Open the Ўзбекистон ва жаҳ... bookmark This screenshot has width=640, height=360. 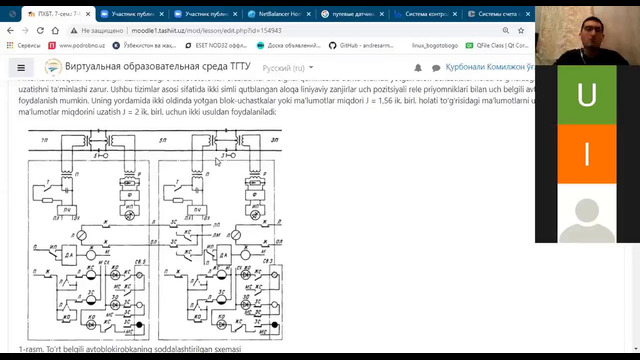point(144,45)
